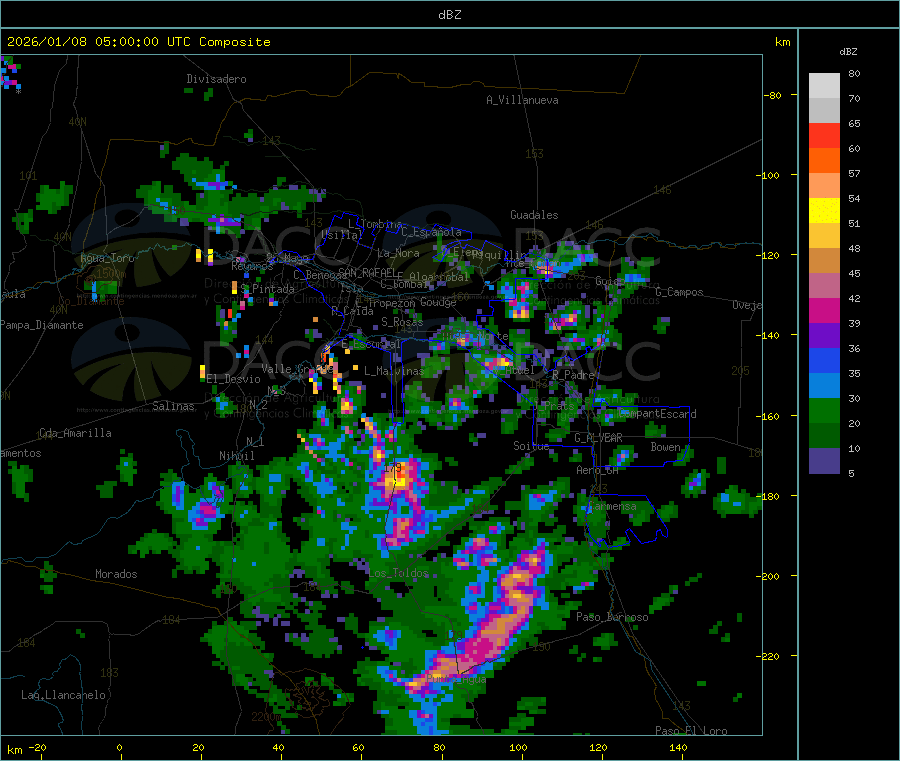The height and width of the screenshot is (761, 900).
Task: Click the 140 km x-axis tick
Action: (x=678, y=747)
